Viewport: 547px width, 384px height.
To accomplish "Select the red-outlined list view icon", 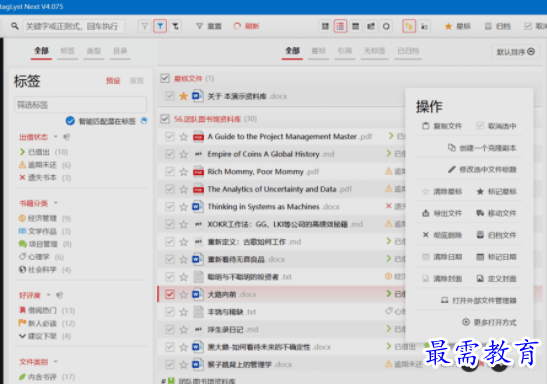I will [x=340, y=26].
